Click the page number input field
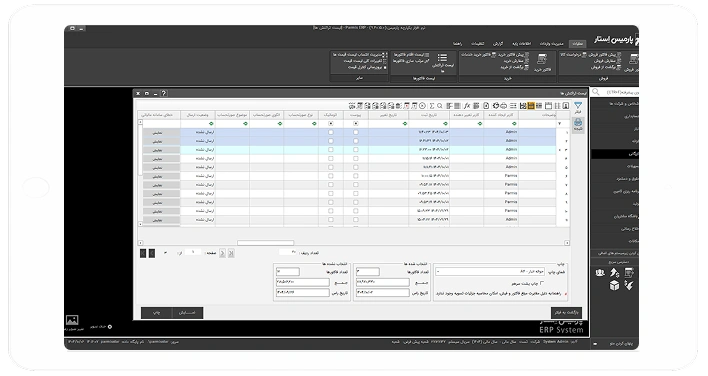The image size is (708, 376). [x=193, y=252]
